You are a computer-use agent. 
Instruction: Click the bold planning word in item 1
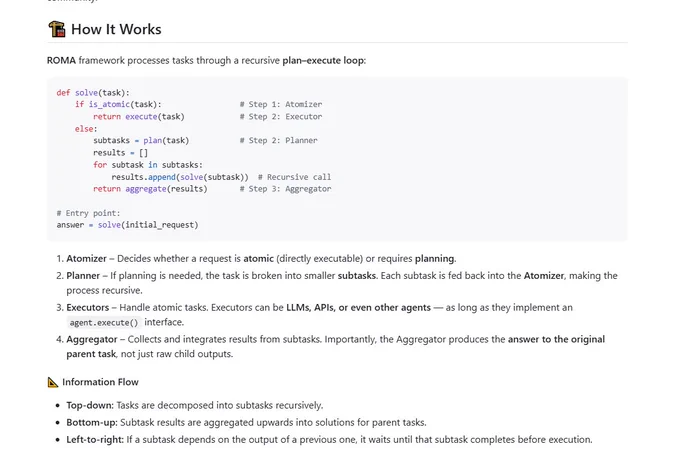coord(435,259)
